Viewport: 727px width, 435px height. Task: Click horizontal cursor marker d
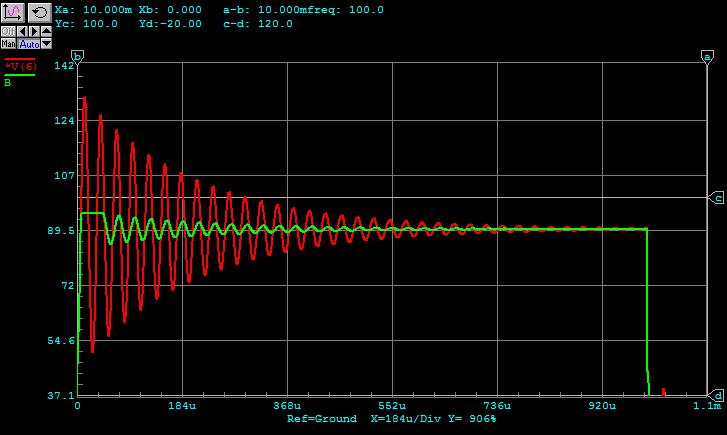click(x=717, y=396)
